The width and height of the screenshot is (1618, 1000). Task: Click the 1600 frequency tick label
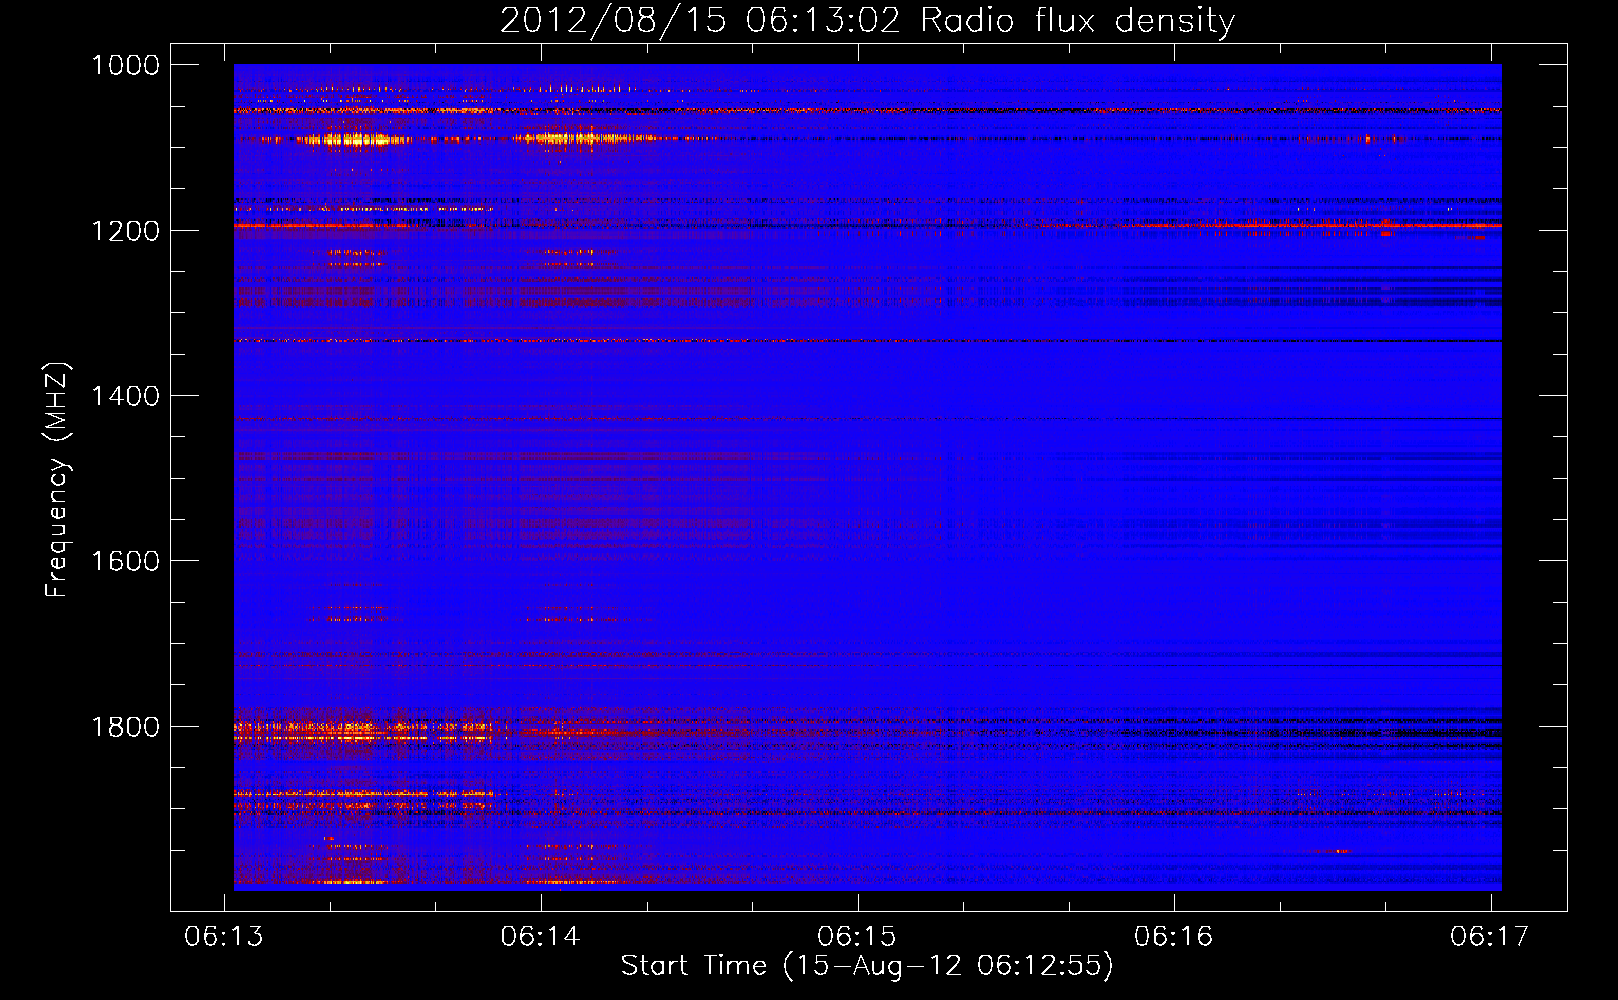click(125, 561)
